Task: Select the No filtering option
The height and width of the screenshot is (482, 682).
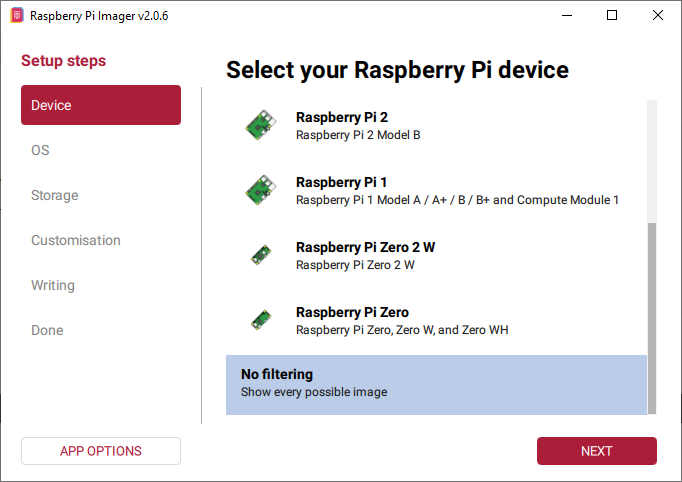Action: pos(436,383)
